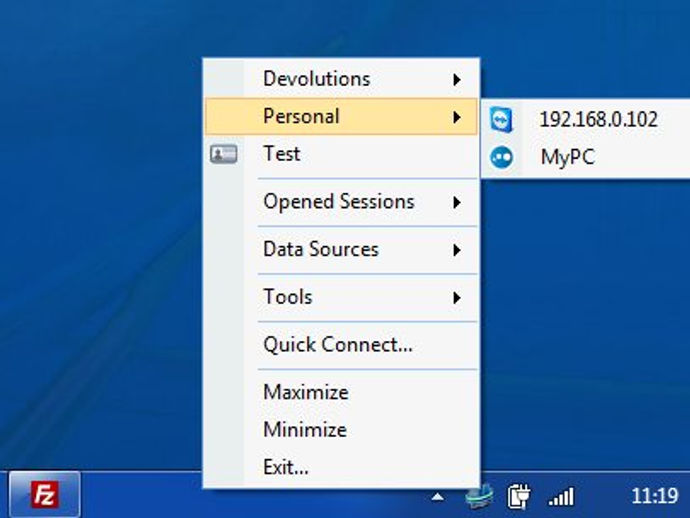
Task: Connect to 192.168.0.102 session
Action: 587,119
